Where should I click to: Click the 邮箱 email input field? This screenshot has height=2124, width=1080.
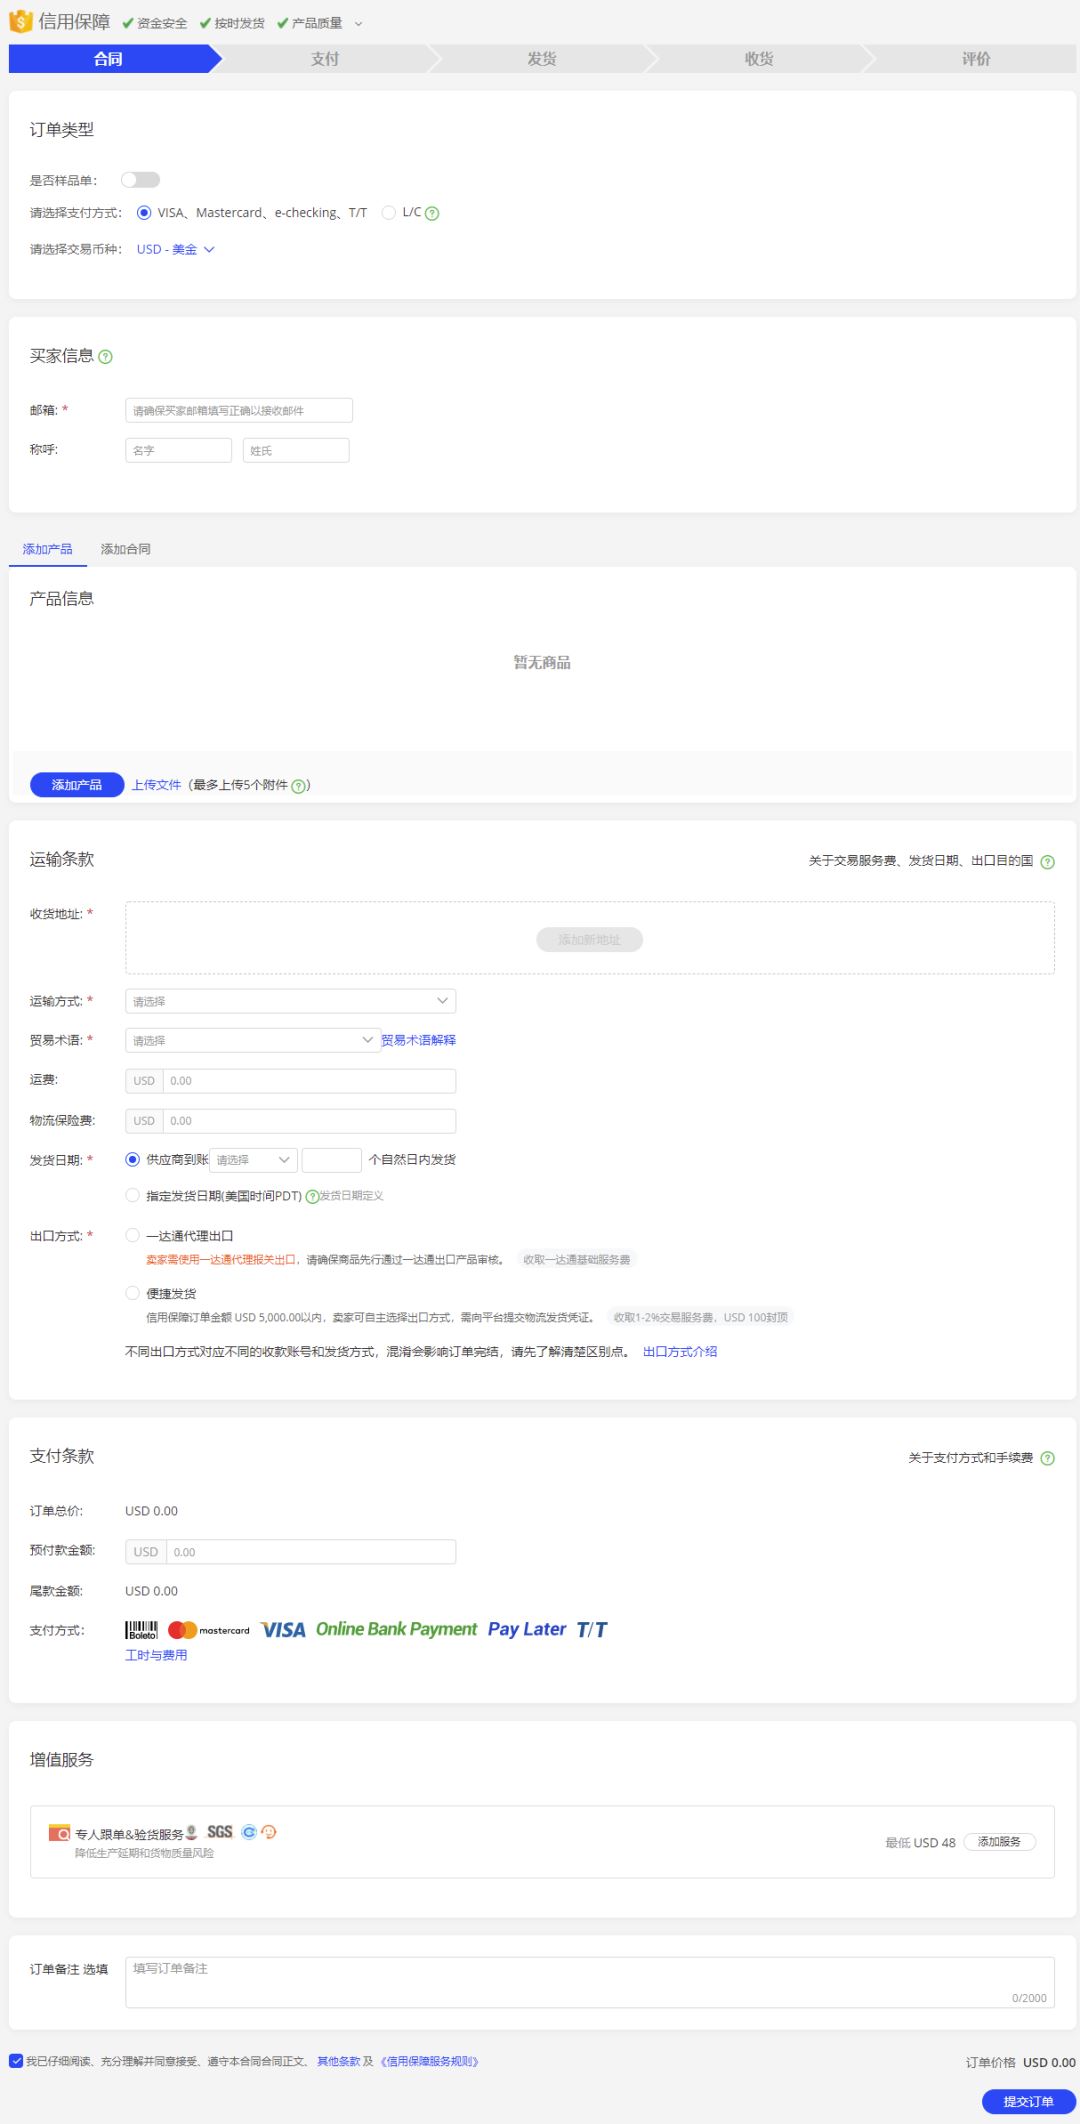(239, 411)
